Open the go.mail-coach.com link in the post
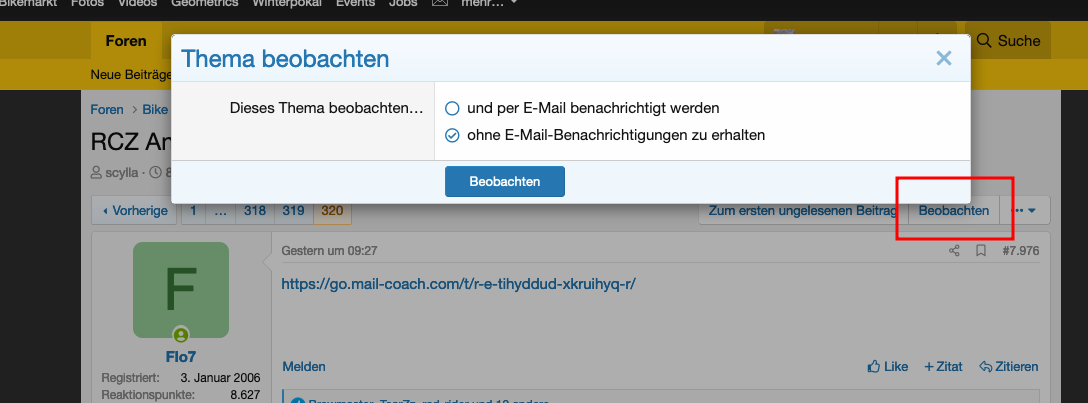 click(x=459, y=284)
